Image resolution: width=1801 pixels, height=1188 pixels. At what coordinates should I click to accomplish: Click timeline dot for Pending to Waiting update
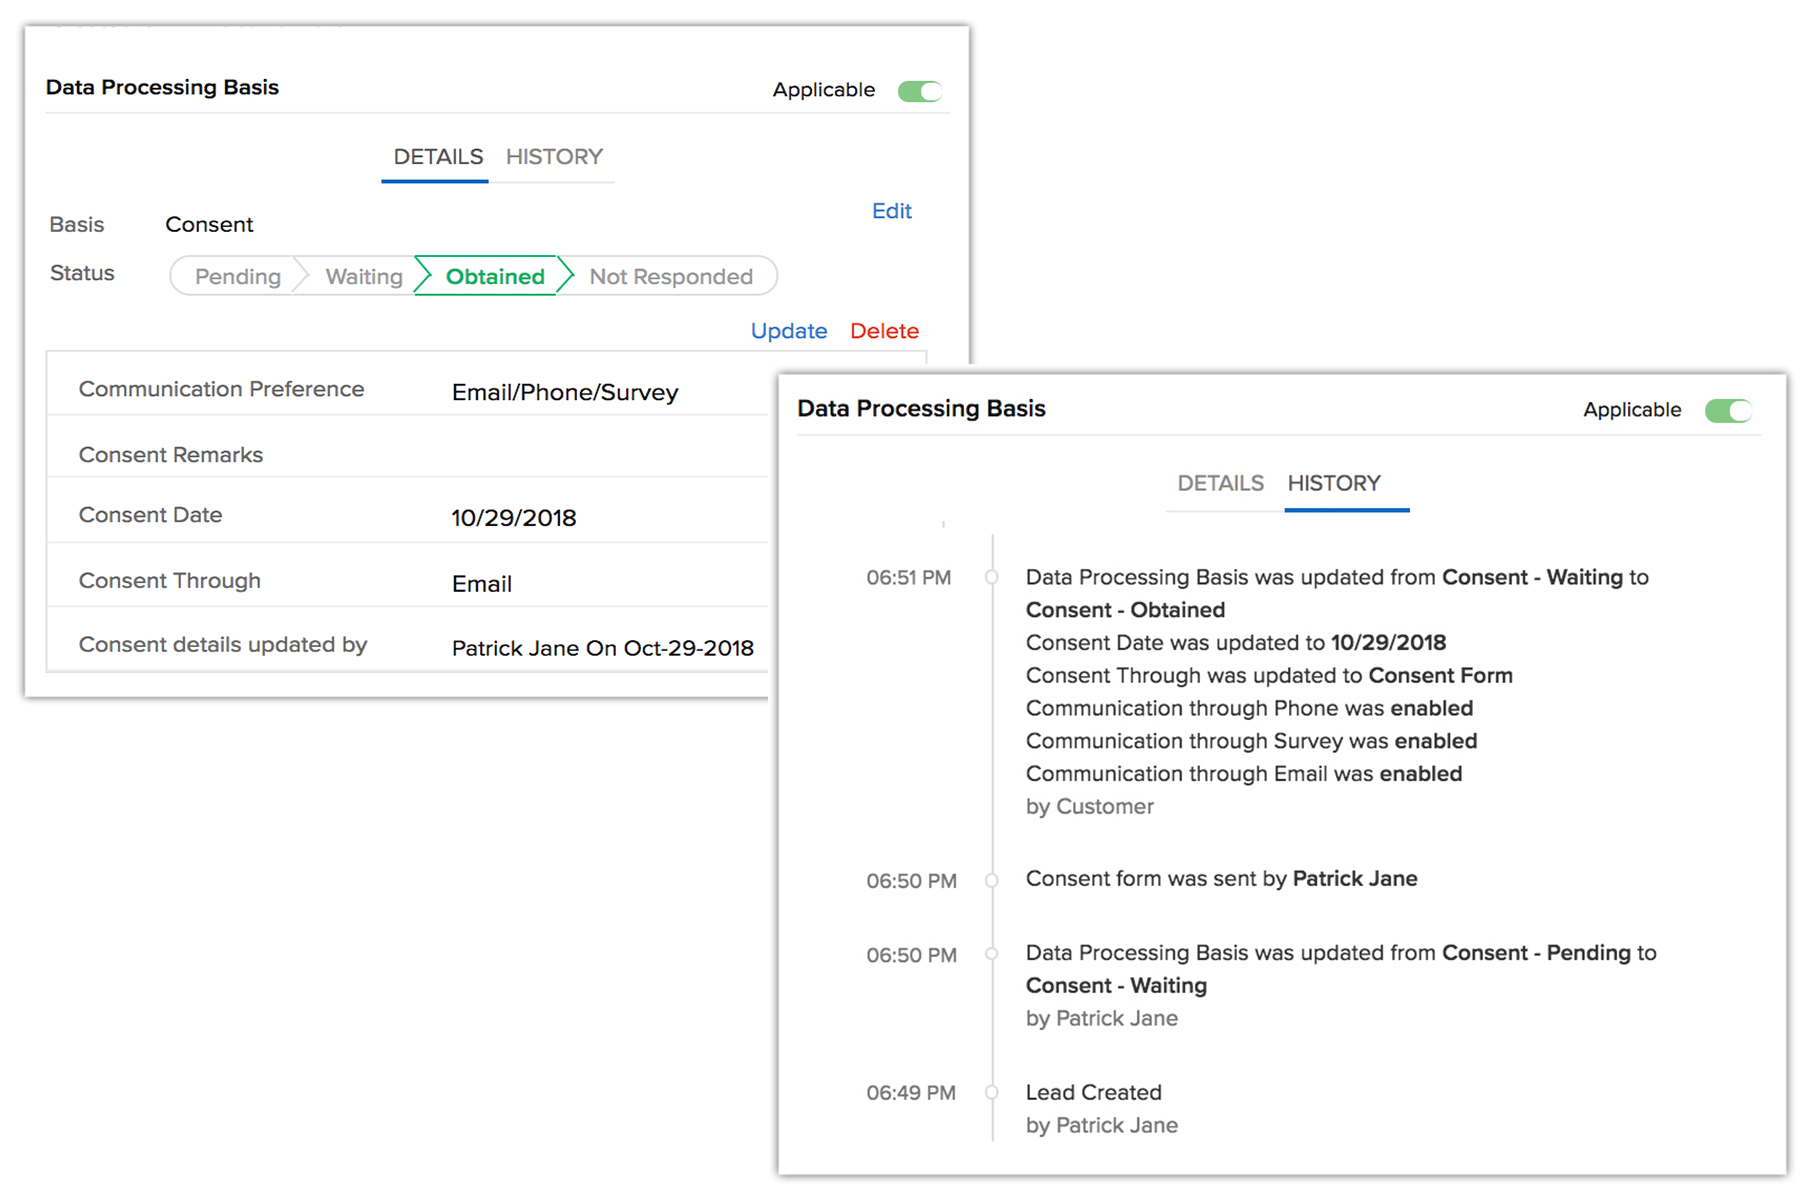(992, 954)
